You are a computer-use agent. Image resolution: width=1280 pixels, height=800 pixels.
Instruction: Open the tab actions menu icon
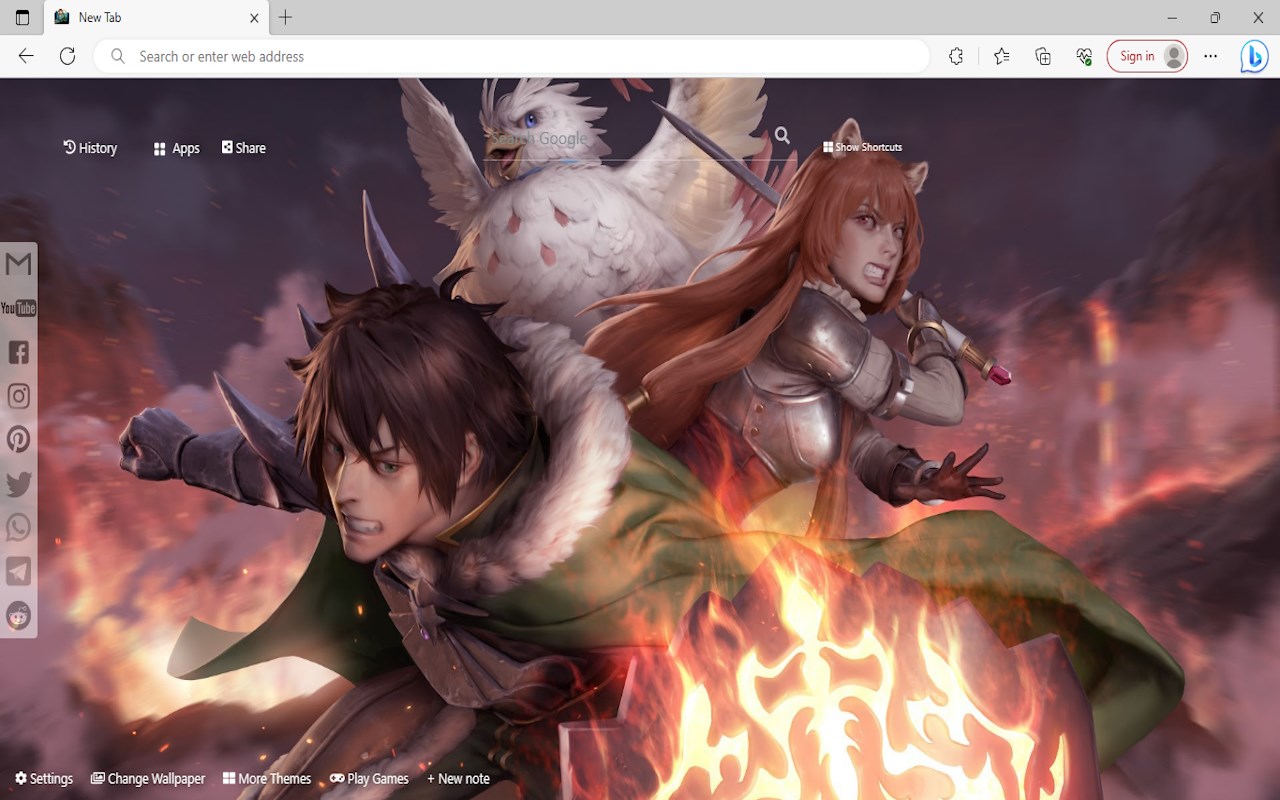pos(22,18)
